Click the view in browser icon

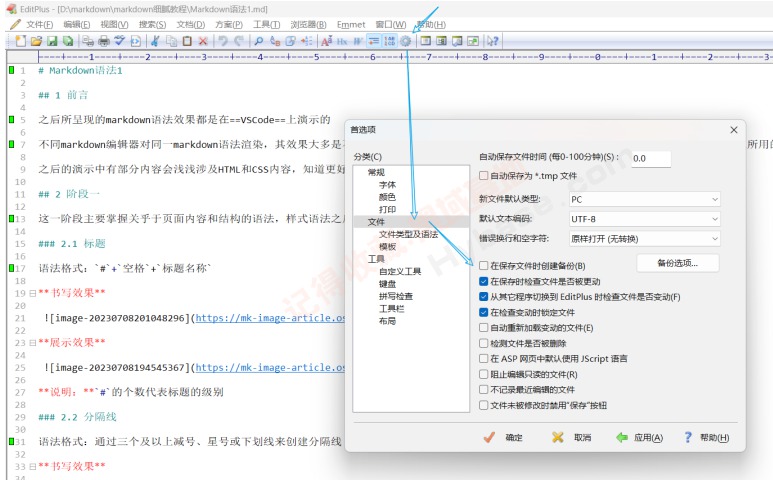[x=135, y=41]
